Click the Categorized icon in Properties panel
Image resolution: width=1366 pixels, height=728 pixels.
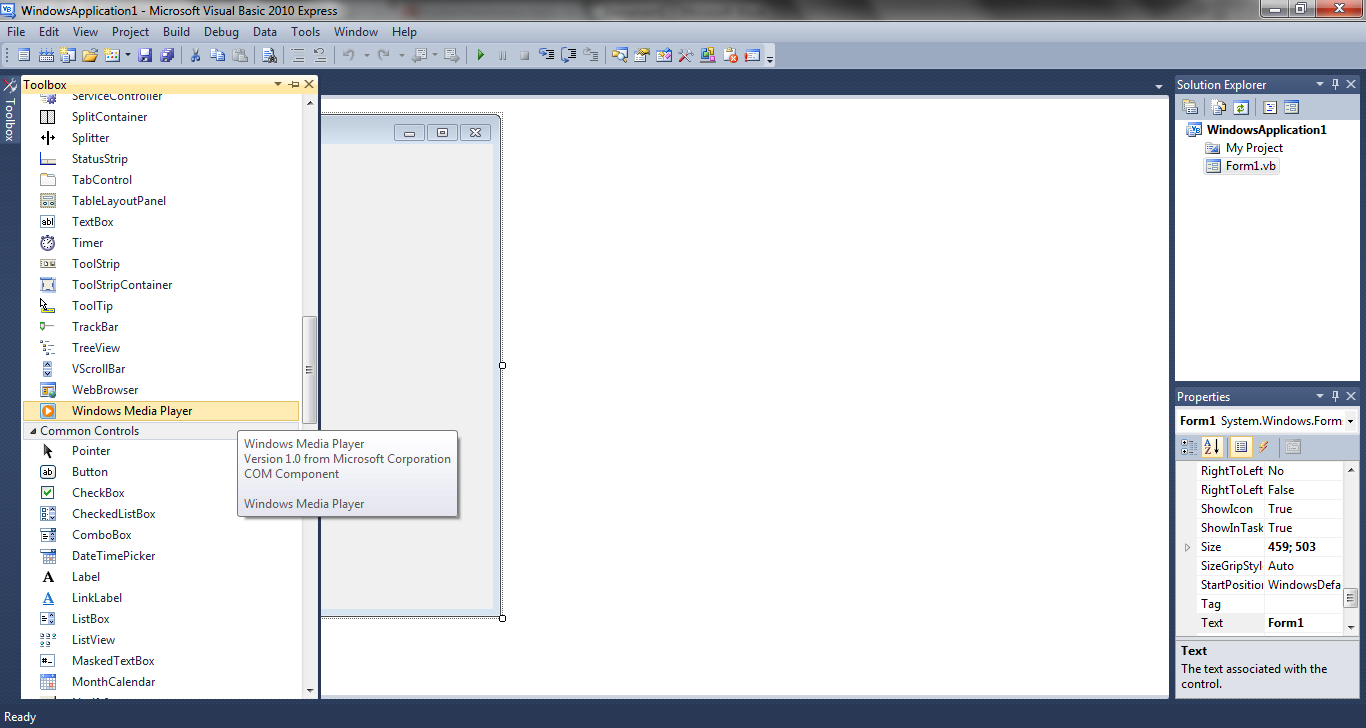(x=1188, y=447)
